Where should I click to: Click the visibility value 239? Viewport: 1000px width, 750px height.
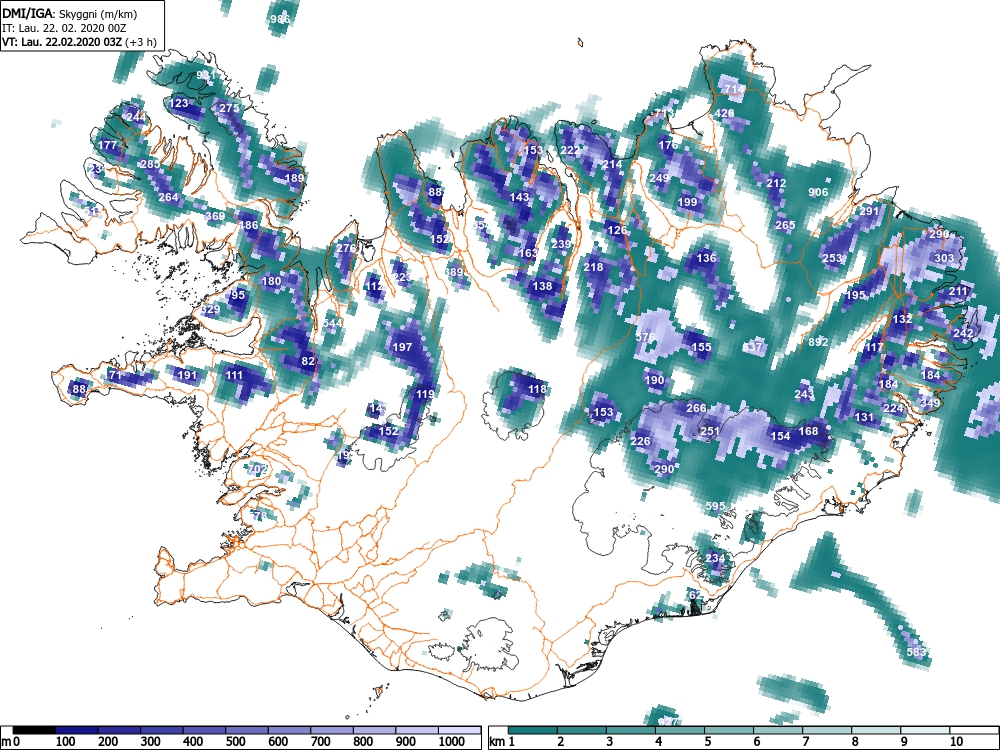[x=561, y=244]
